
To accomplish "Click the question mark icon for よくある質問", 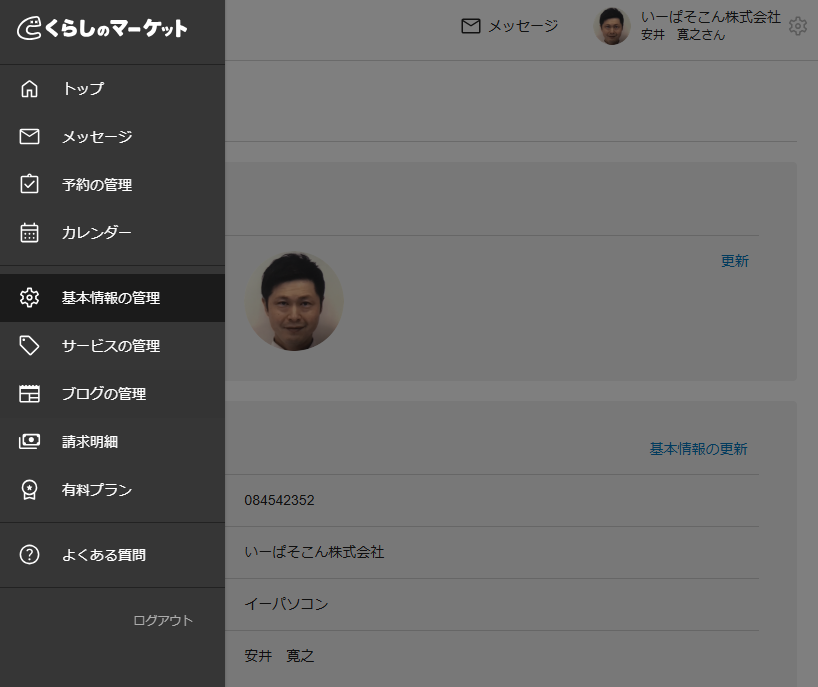I will coord(30,555).
